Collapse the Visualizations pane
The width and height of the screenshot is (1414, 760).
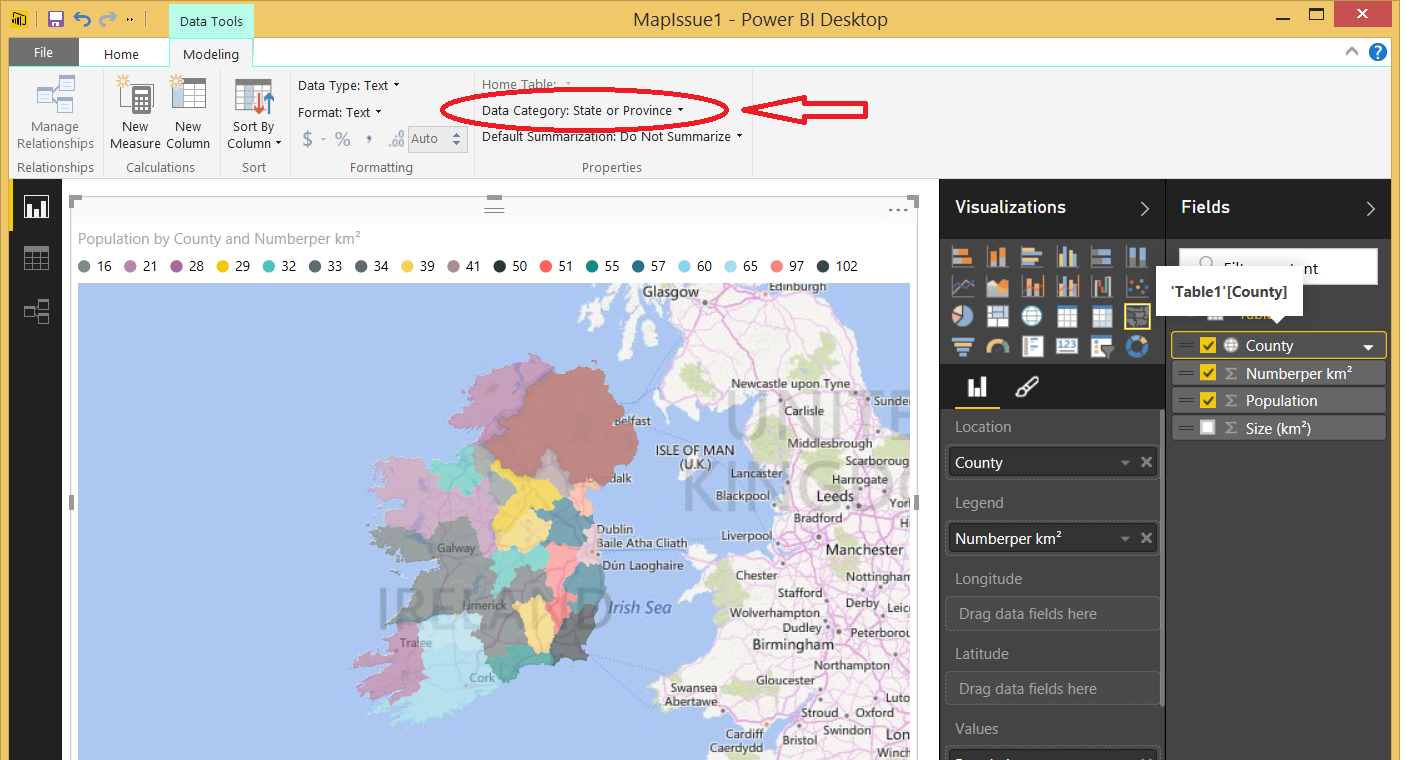[x=1145, y=208]
